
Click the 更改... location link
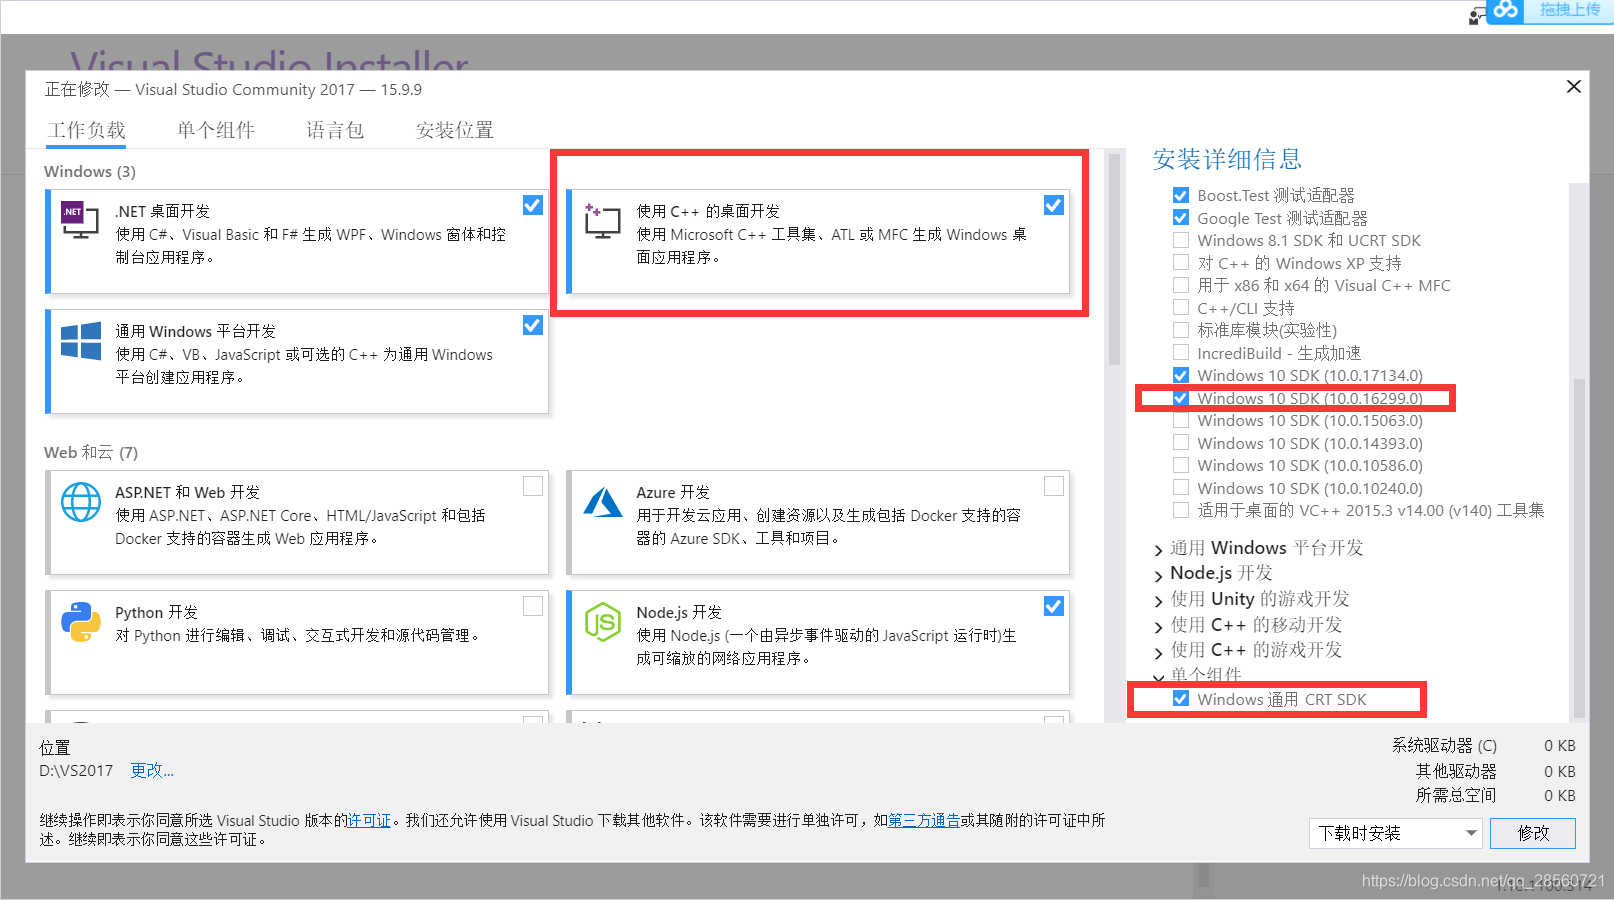(x=152, y=770)
